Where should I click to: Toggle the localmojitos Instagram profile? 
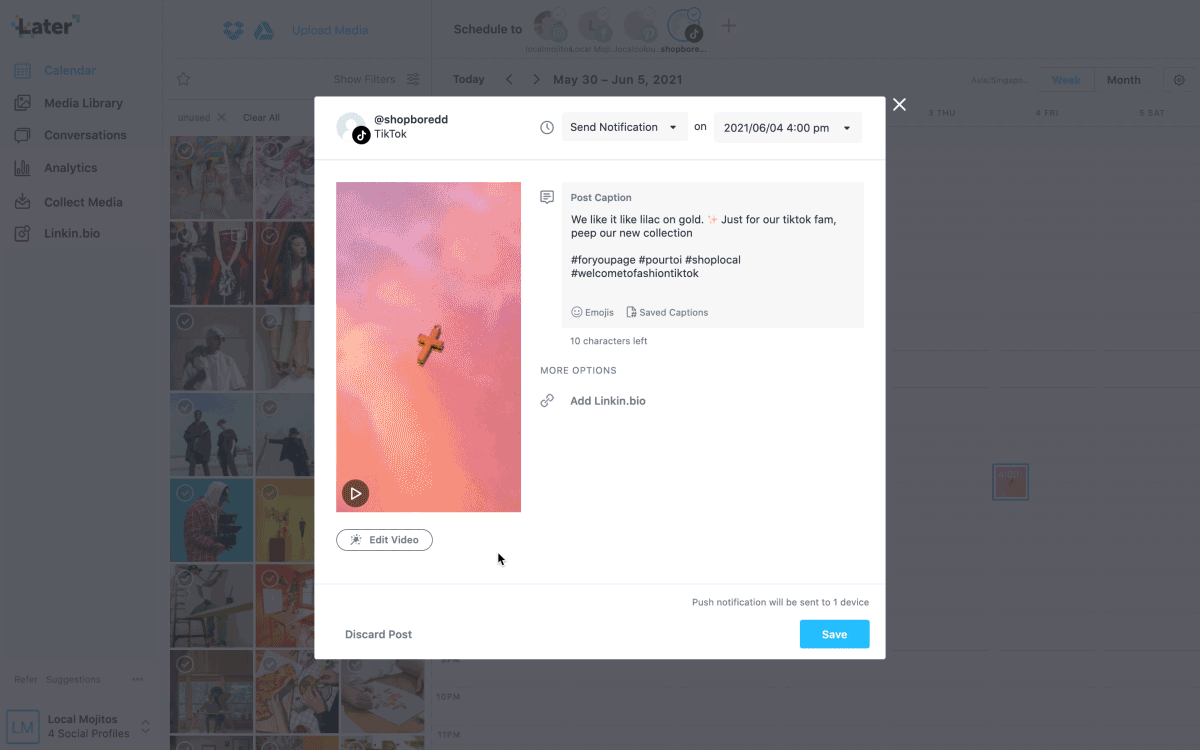click(550, 27)
